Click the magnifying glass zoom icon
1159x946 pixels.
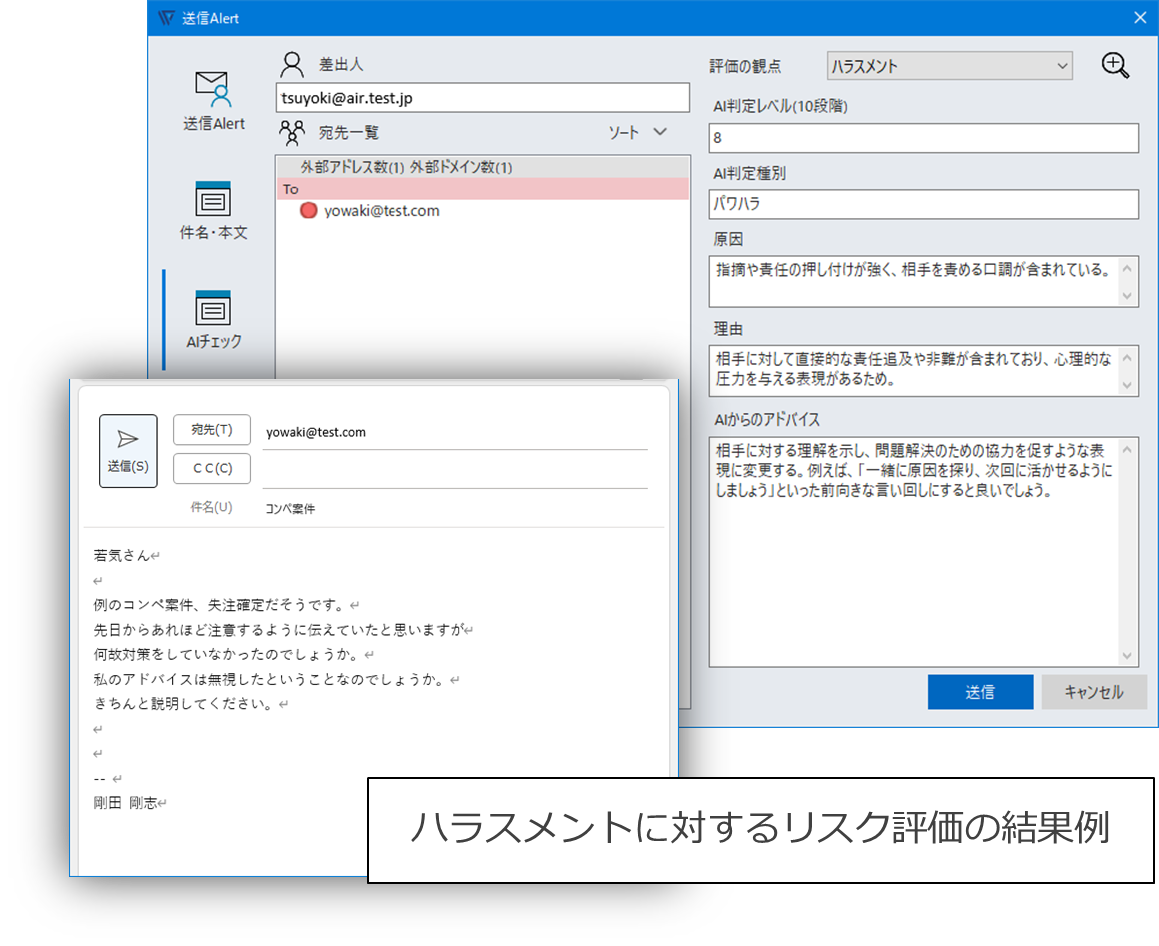(1115, 66)
